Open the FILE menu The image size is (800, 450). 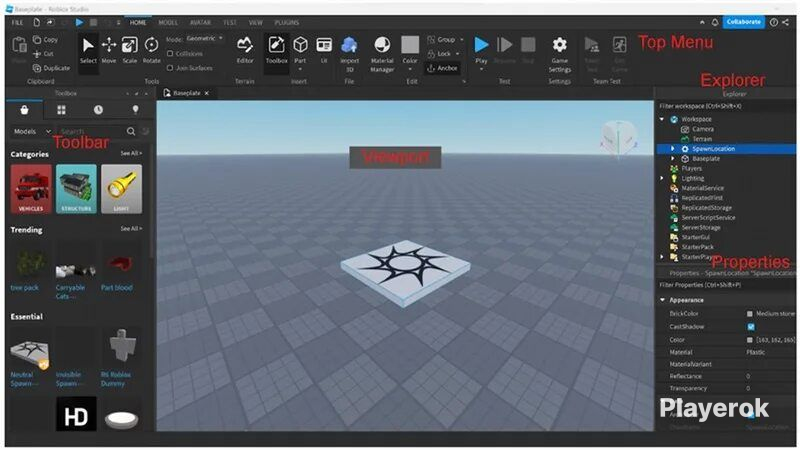17,22
